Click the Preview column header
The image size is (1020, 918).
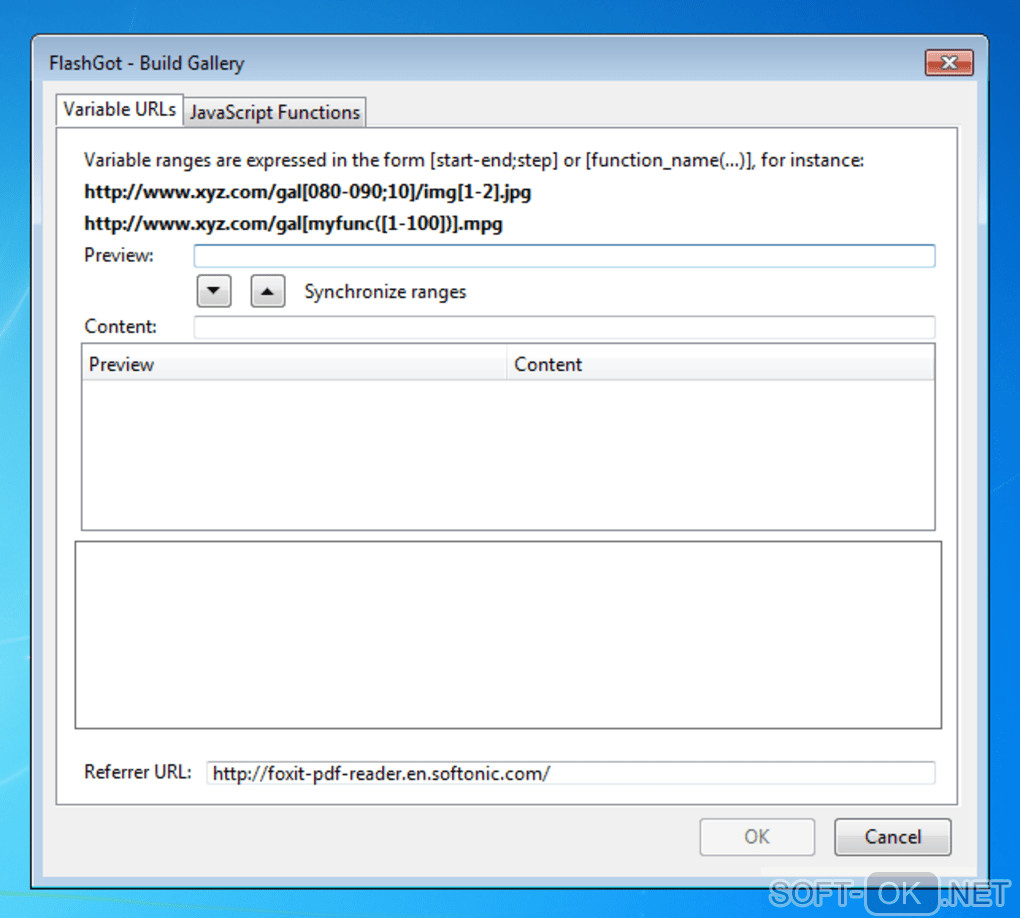pos(294,364)
